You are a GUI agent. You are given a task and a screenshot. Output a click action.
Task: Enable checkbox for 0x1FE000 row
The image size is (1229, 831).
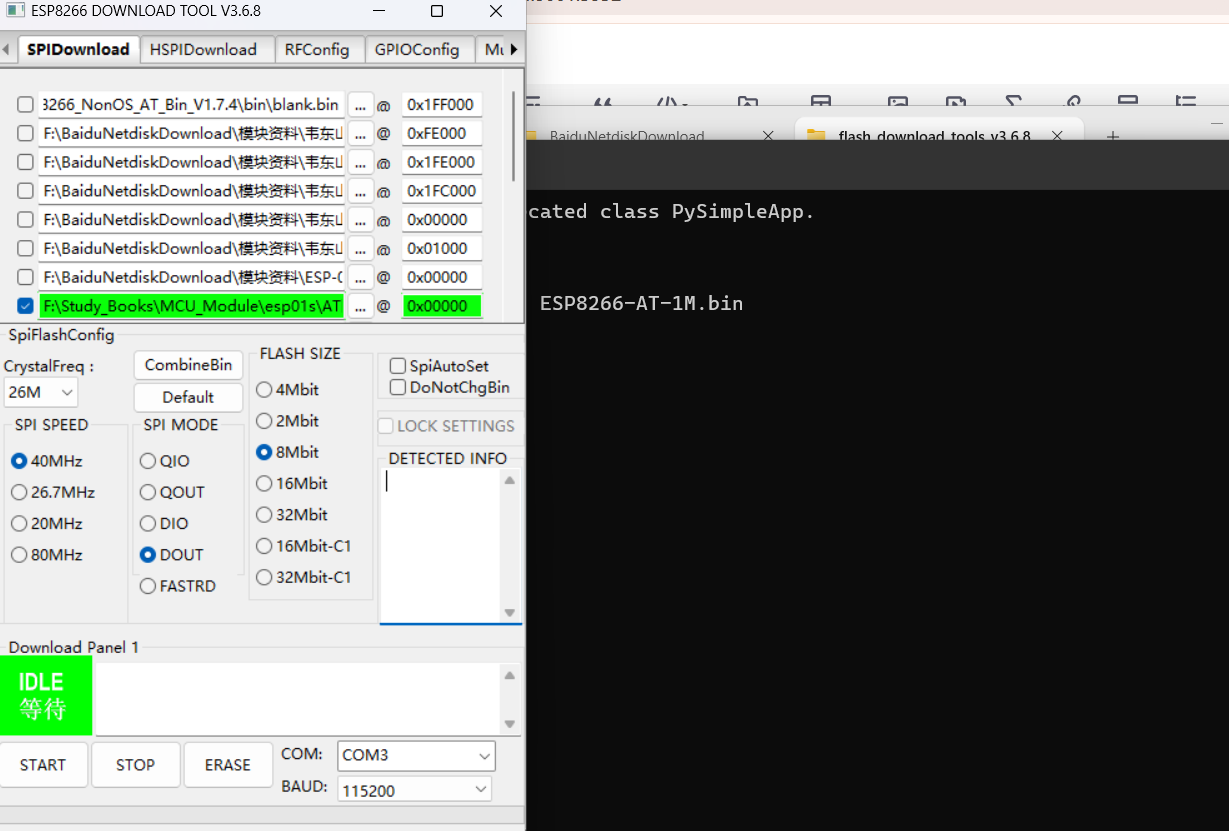pyautogui.click(x=26, y=162)
